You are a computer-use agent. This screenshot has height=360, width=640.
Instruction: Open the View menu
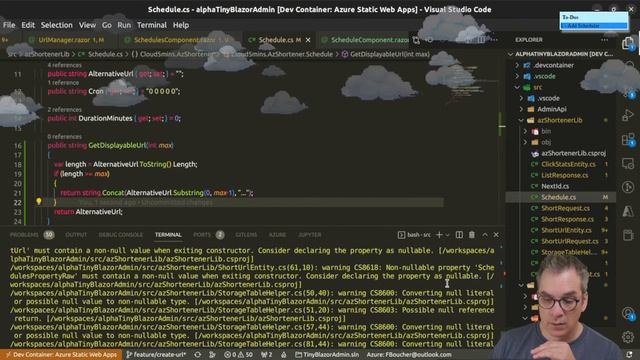pyautogui.click(x=87, y=25)
